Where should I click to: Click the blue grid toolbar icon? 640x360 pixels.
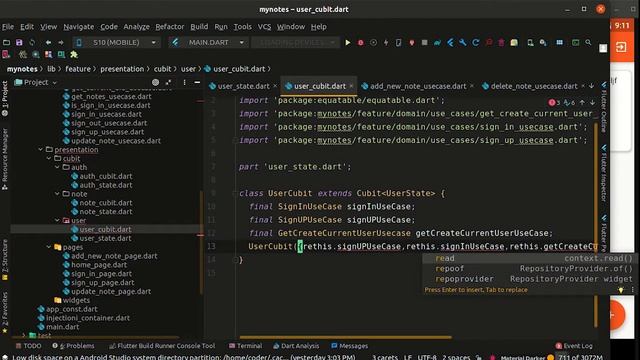560,42
